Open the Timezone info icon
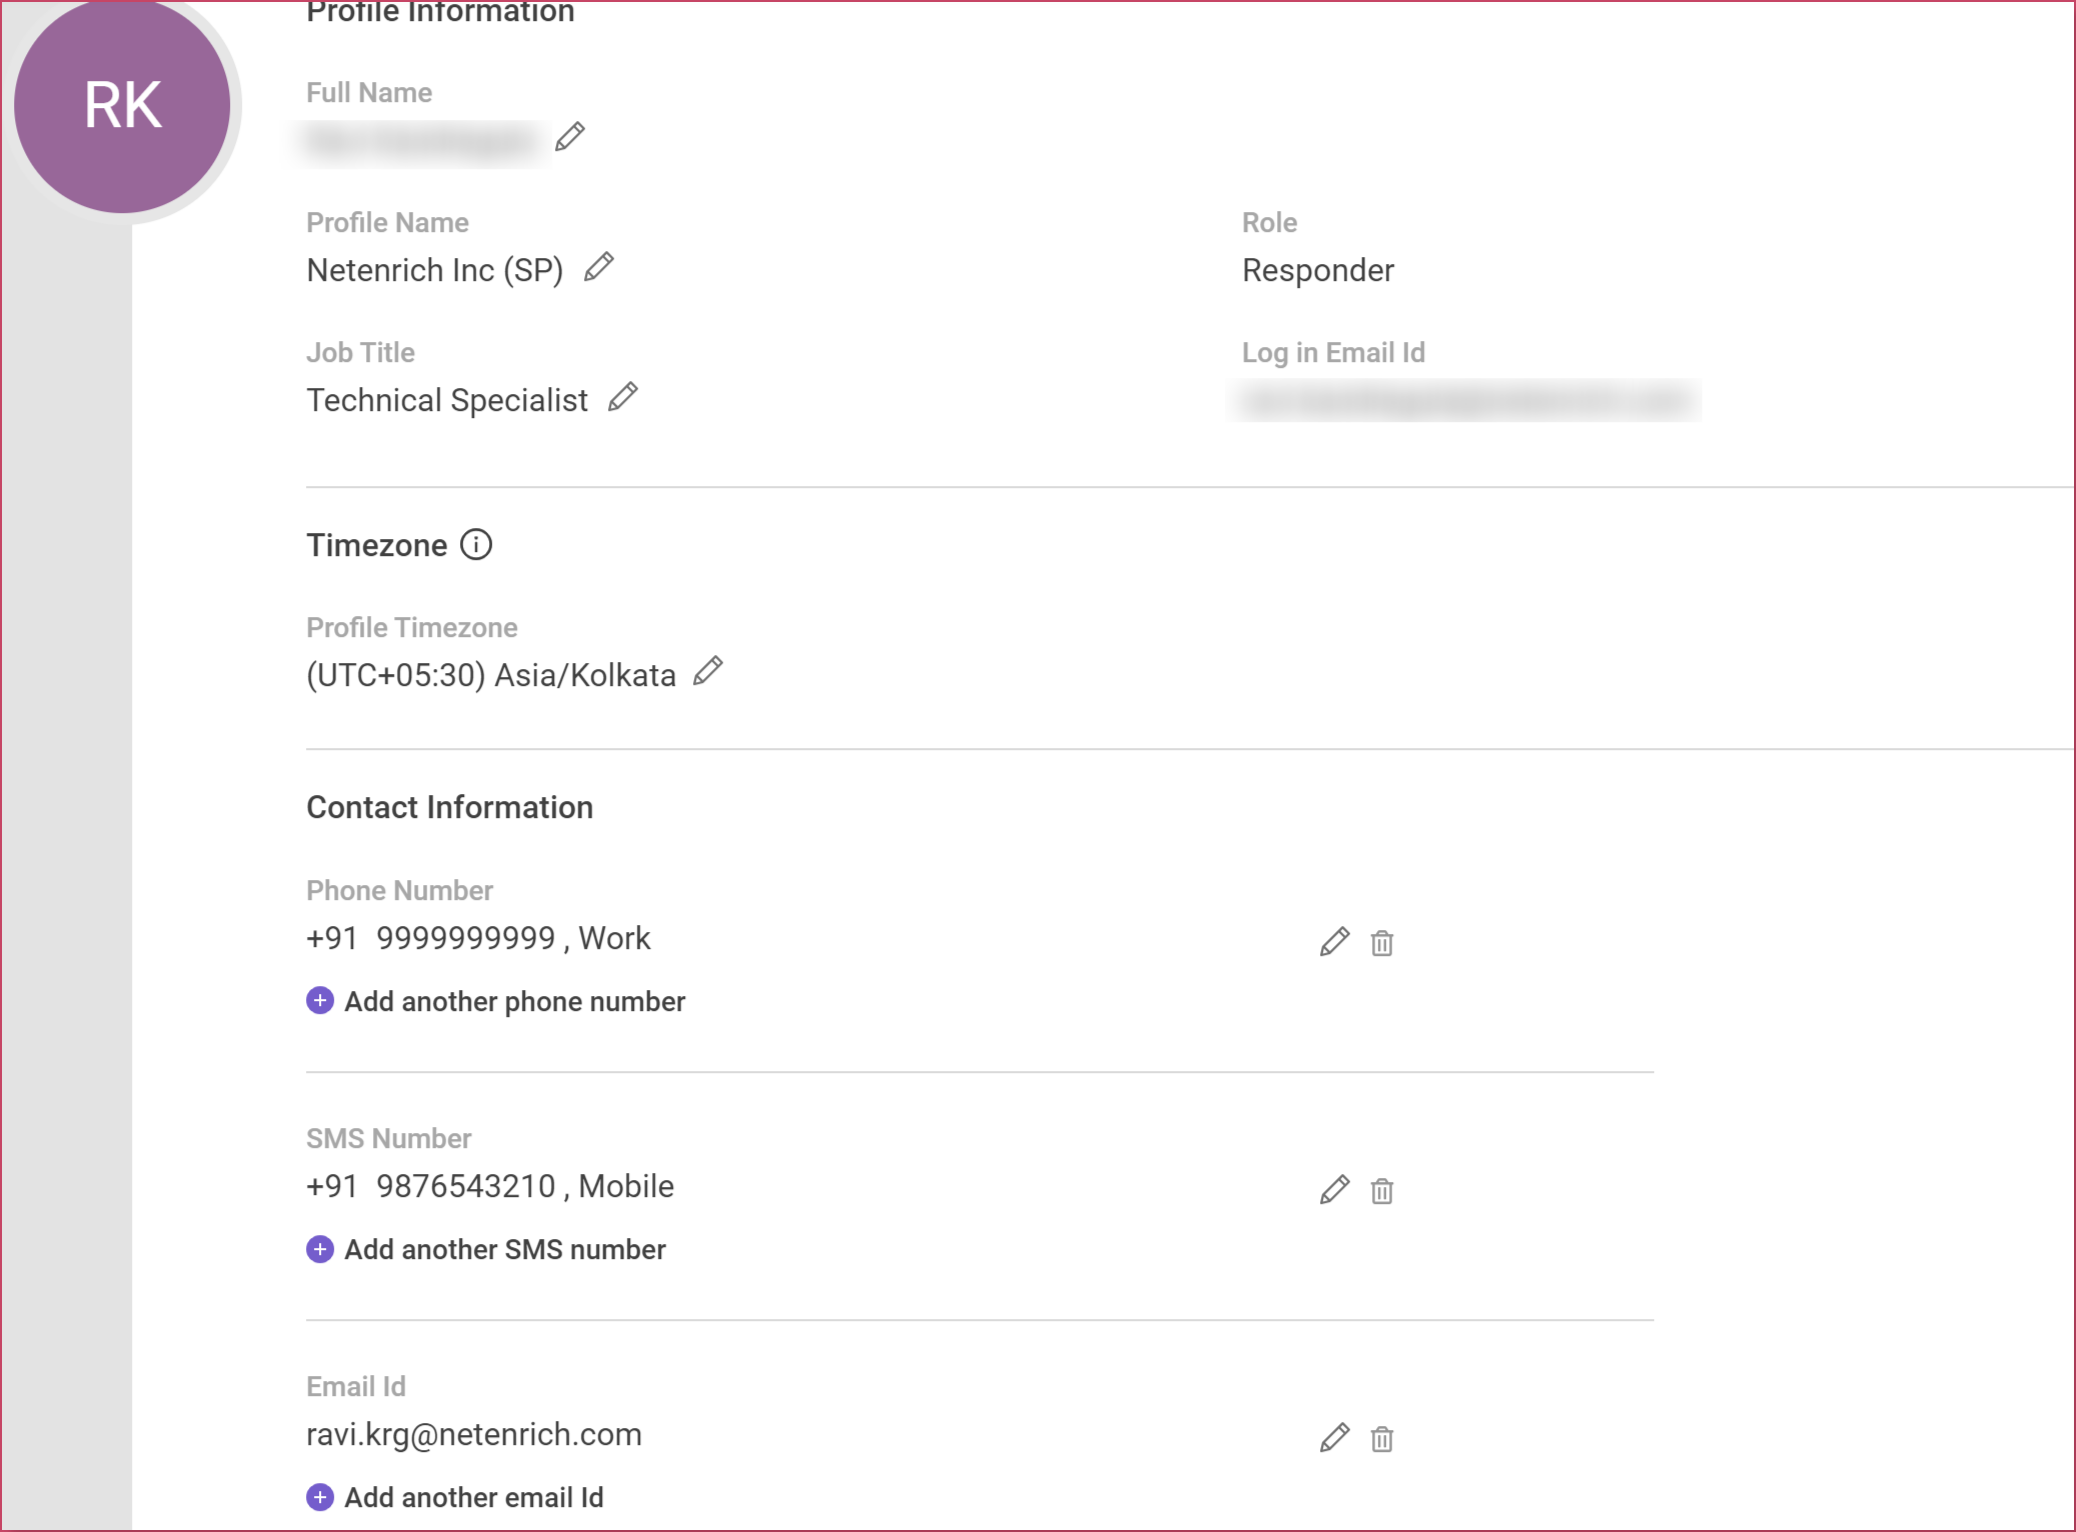 [x=476, y=545]
